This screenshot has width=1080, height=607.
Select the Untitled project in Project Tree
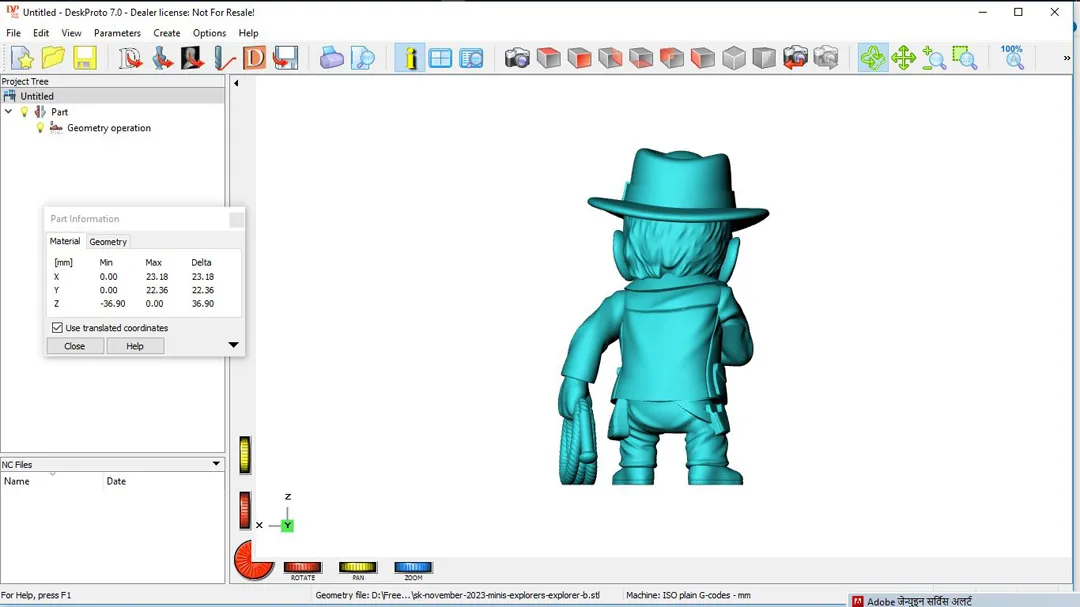pyautogui.click(x=37, y=96)
